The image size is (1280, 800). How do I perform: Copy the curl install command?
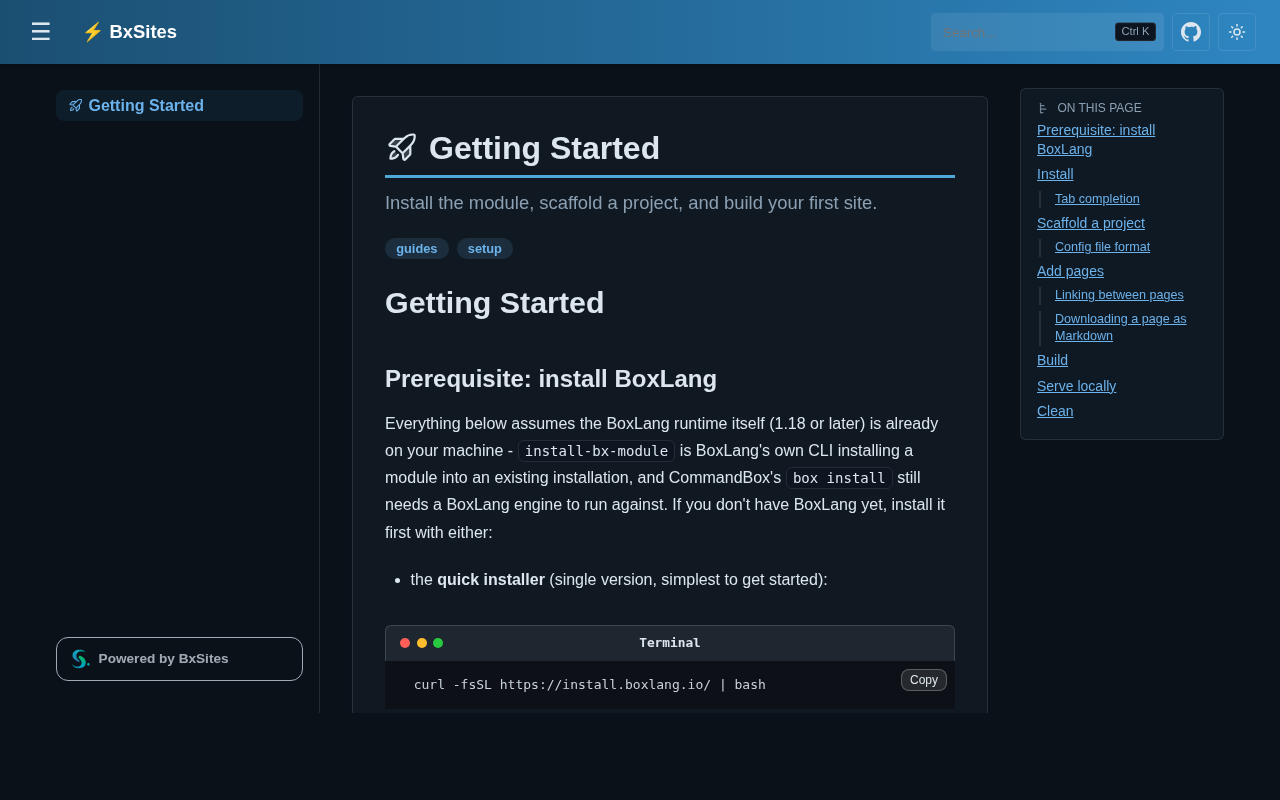coord(924,680)
